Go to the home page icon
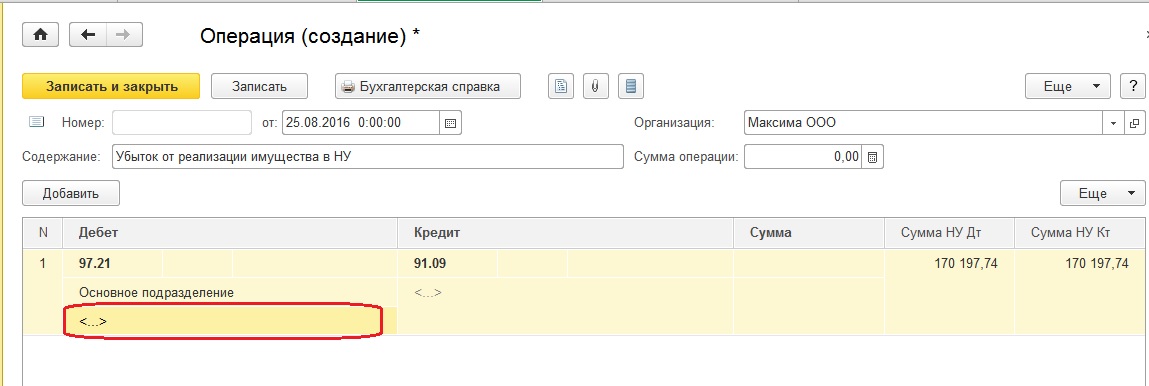The width and height of the screenshot is (1149, 386). point(41,34)
